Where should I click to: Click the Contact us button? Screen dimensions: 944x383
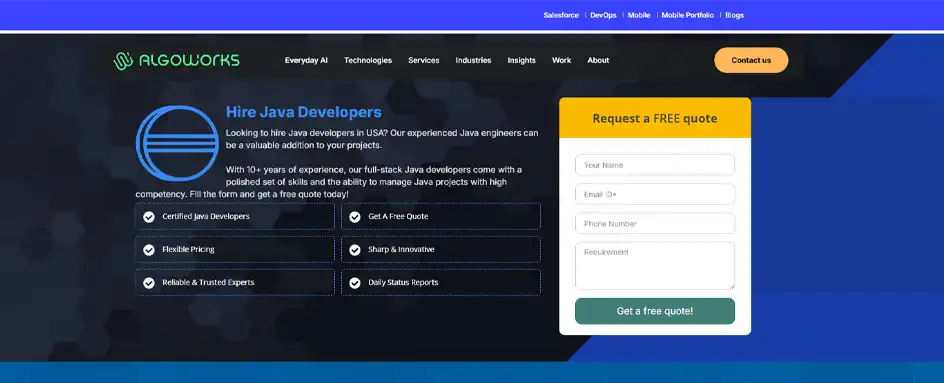click(751, 60)
